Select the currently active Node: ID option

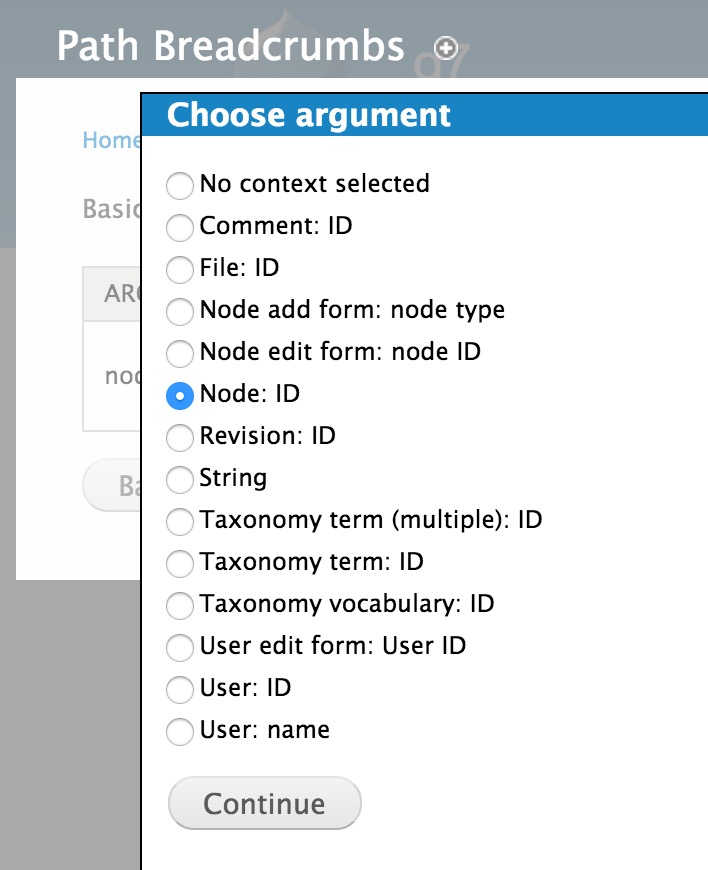180,396
